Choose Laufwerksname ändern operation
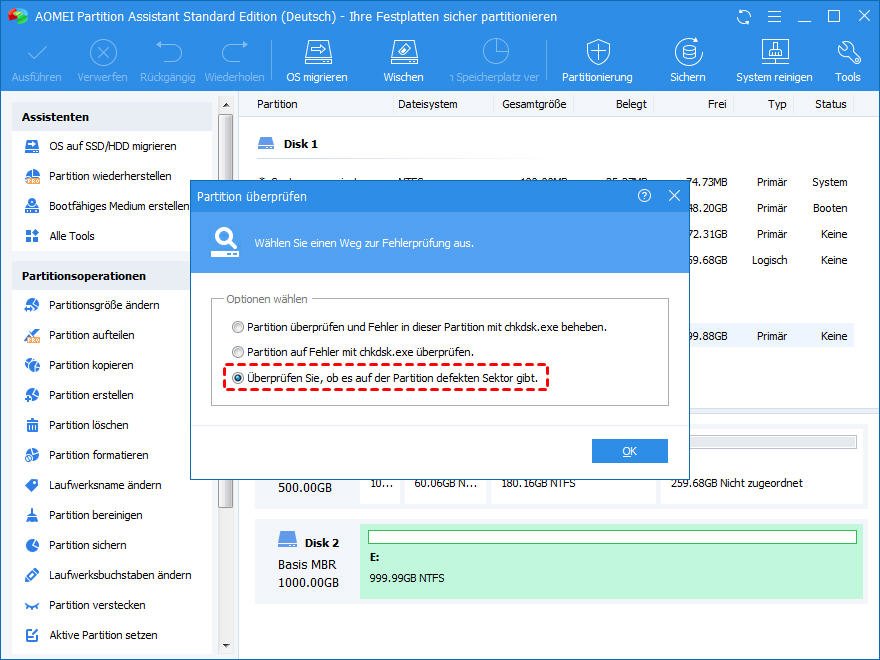Screen dimensions: 880x660 click(x=93, y=485)
